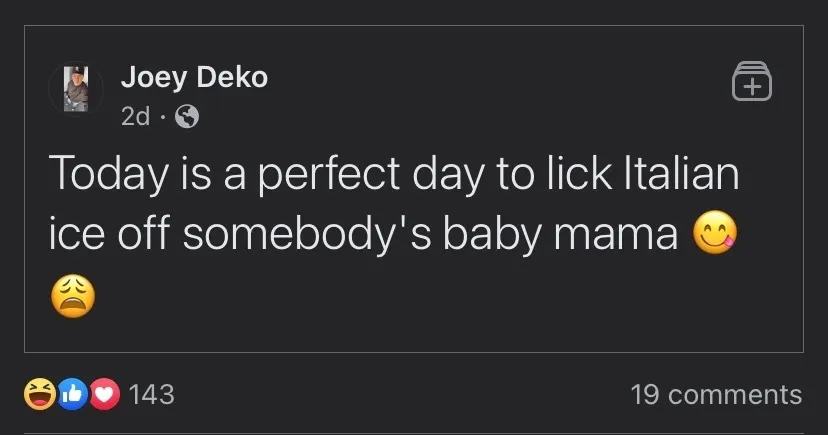
Task: Click the weary face emoji in post
Action: pyautogui.click(x=72, y=295)
